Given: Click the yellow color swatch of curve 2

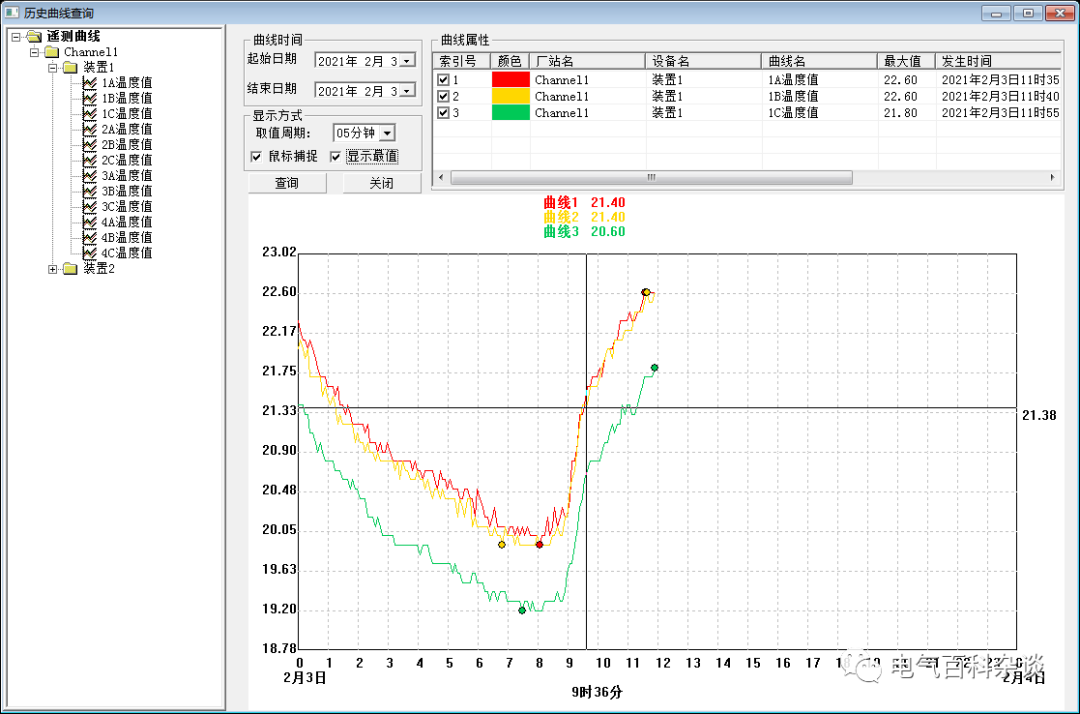Looking at the screenshot, I should (510, 96).
